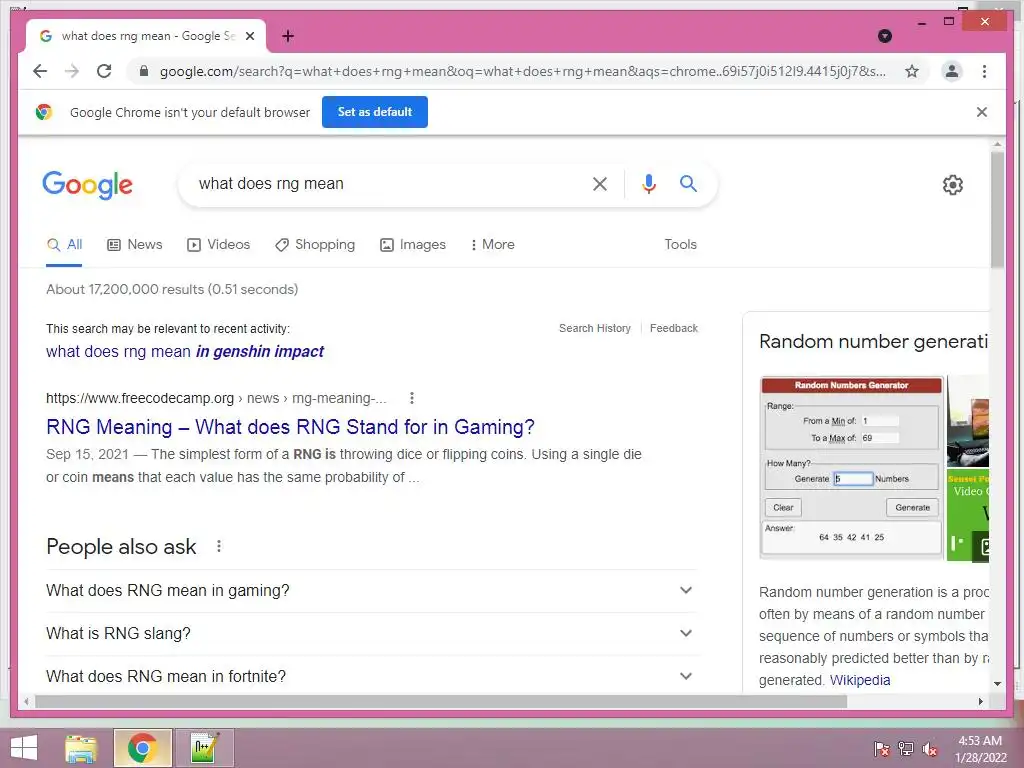Open 'RNG Meaning – What does RNG Stand for' result

(290, 427)
